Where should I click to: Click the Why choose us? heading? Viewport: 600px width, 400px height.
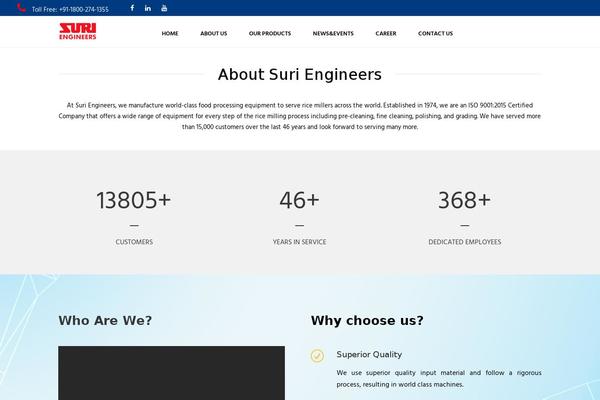coord(367,320)
